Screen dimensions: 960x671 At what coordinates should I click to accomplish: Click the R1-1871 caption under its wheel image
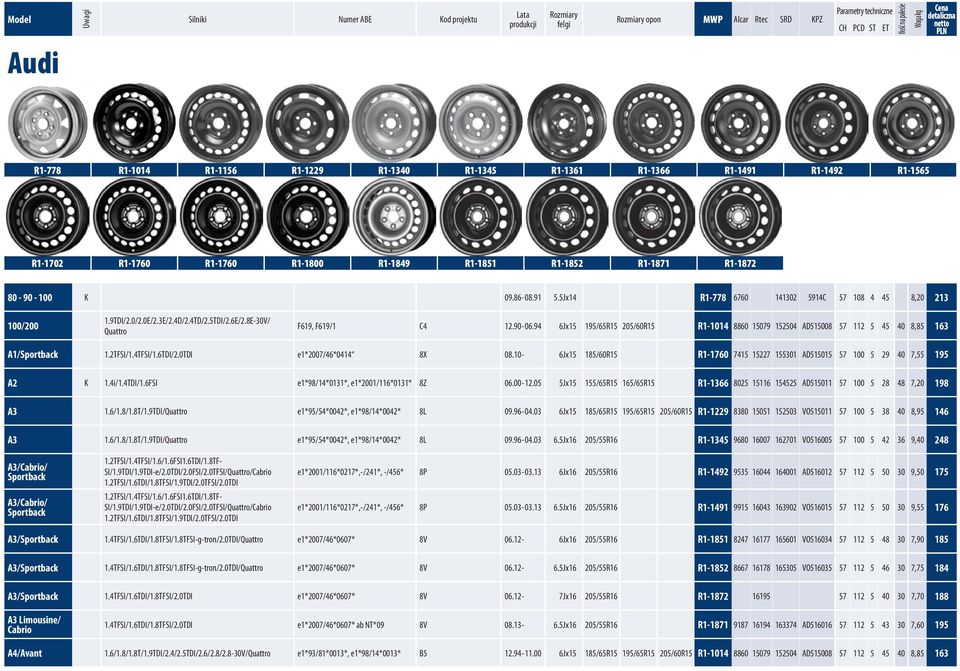point(654,263)
